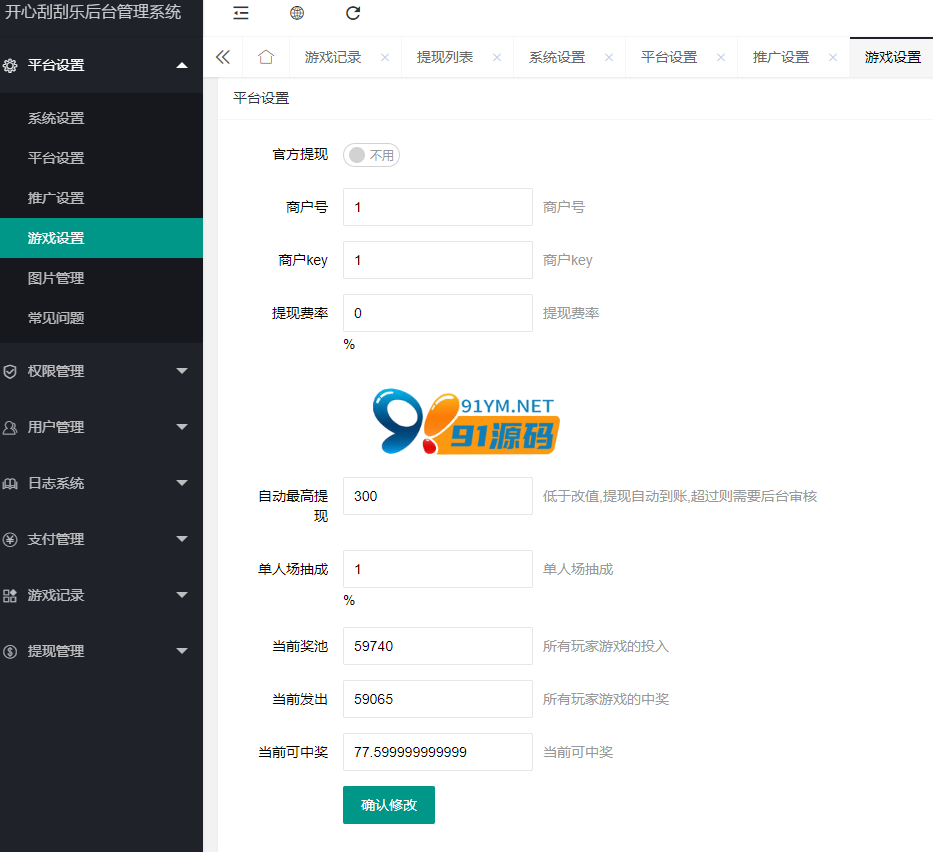The image size is (933, 852).
Task: Click the yen icon for 支付管理
Action: coord(10,540)
